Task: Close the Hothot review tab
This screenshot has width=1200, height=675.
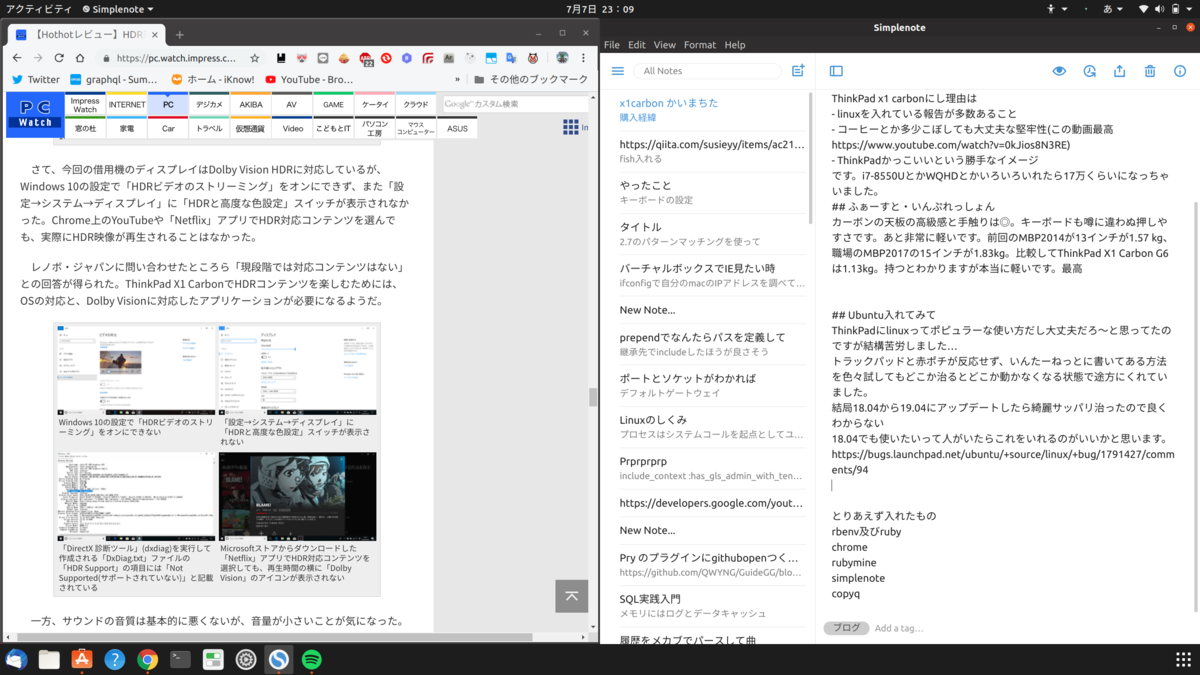Action: pos(157,34)
